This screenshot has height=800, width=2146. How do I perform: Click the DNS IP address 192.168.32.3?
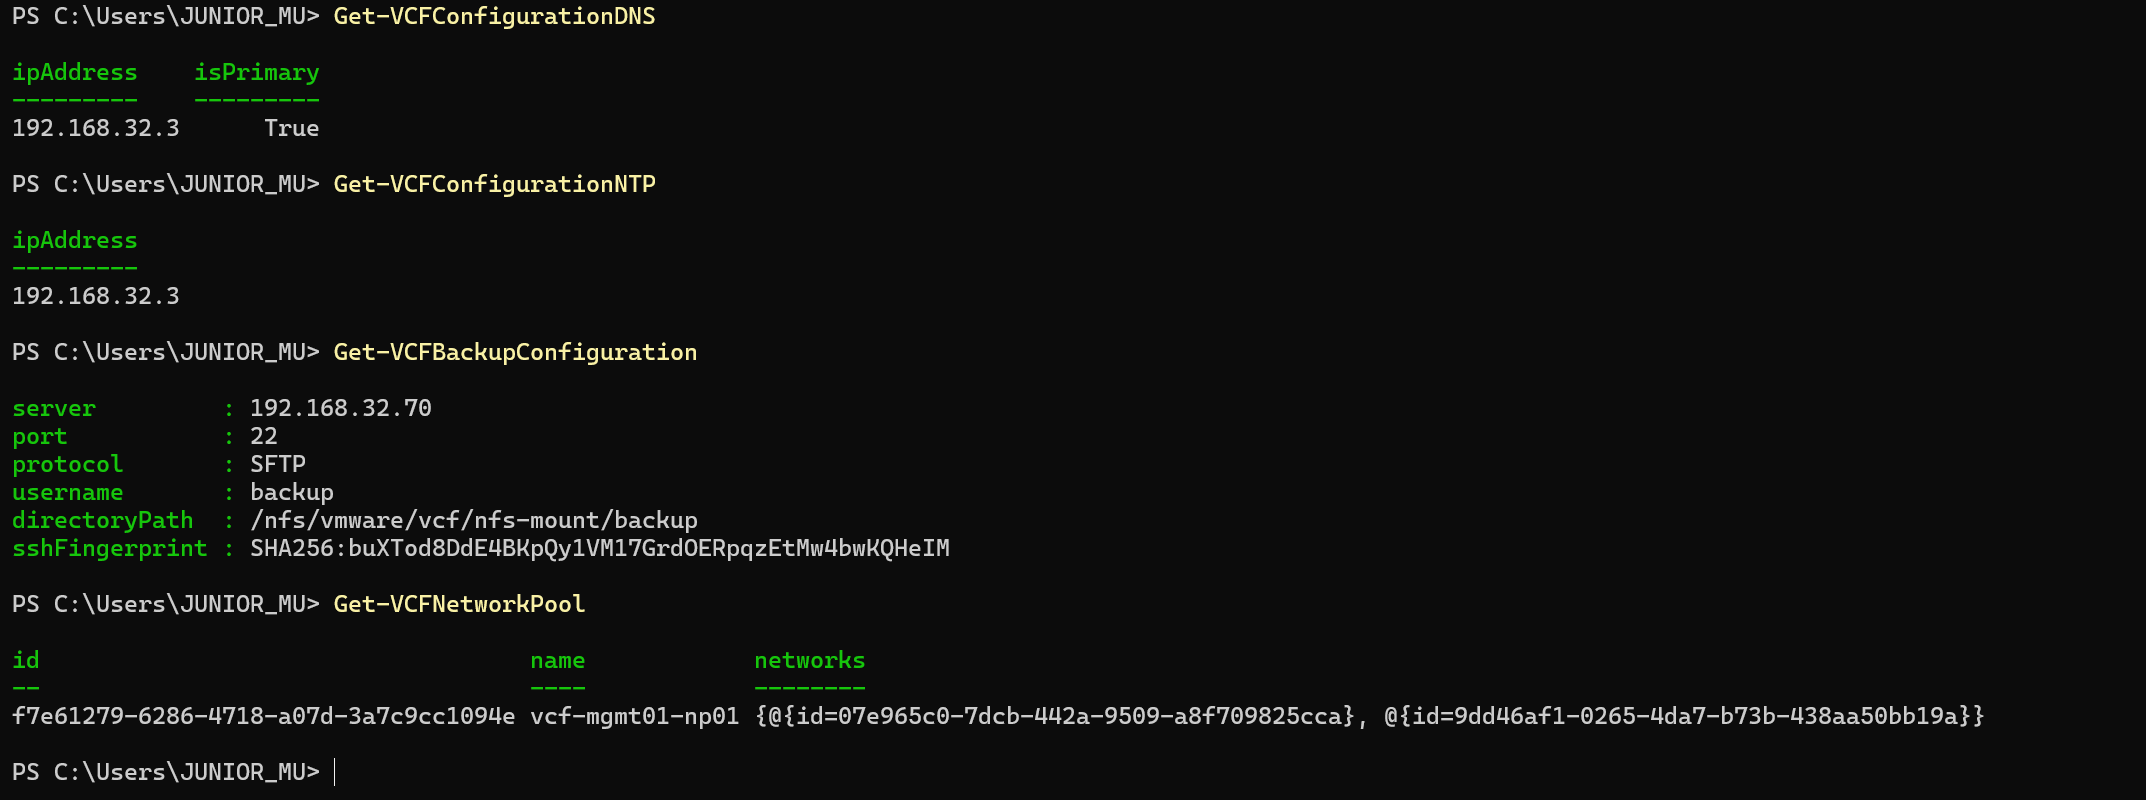coord(95,128)
